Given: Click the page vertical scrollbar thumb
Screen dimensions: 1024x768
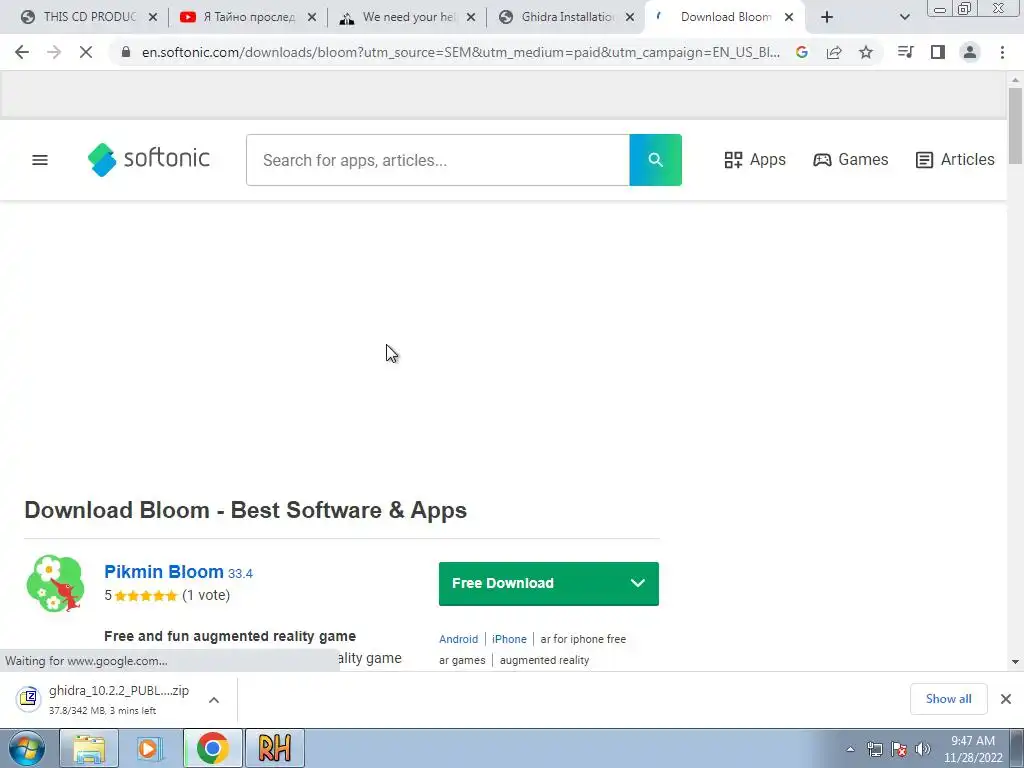Looking at the screenshot, I should point(1015,125).
